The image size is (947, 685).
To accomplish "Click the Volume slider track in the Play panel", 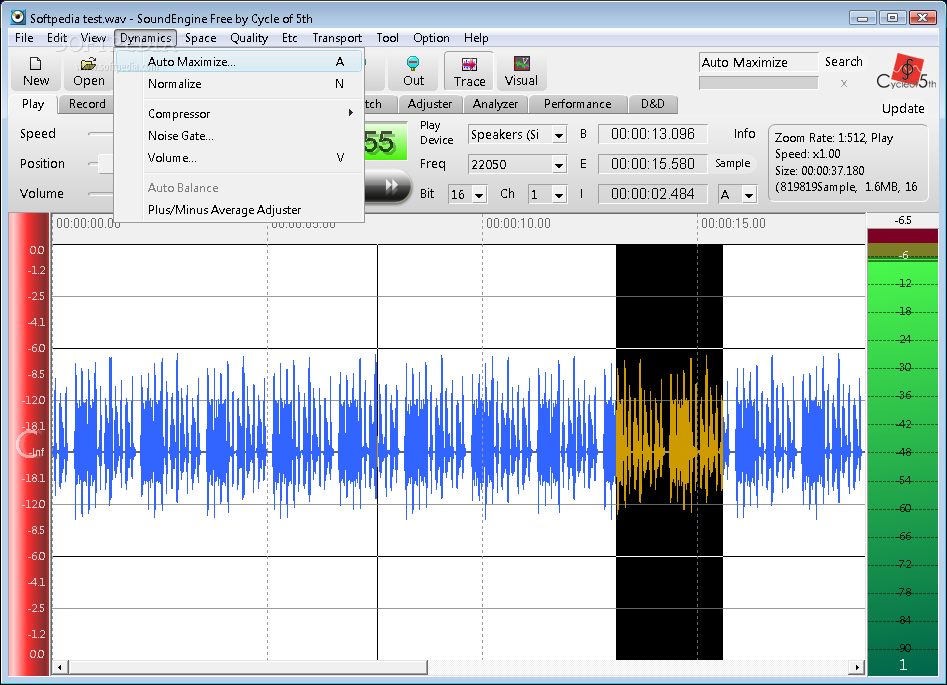I will (100, 193).
